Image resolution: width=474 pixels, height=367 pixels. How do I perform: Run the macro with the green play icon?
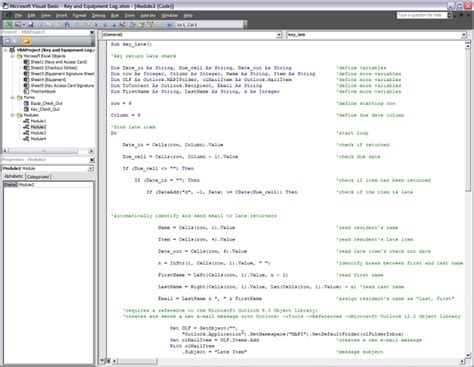pos(97,25)
